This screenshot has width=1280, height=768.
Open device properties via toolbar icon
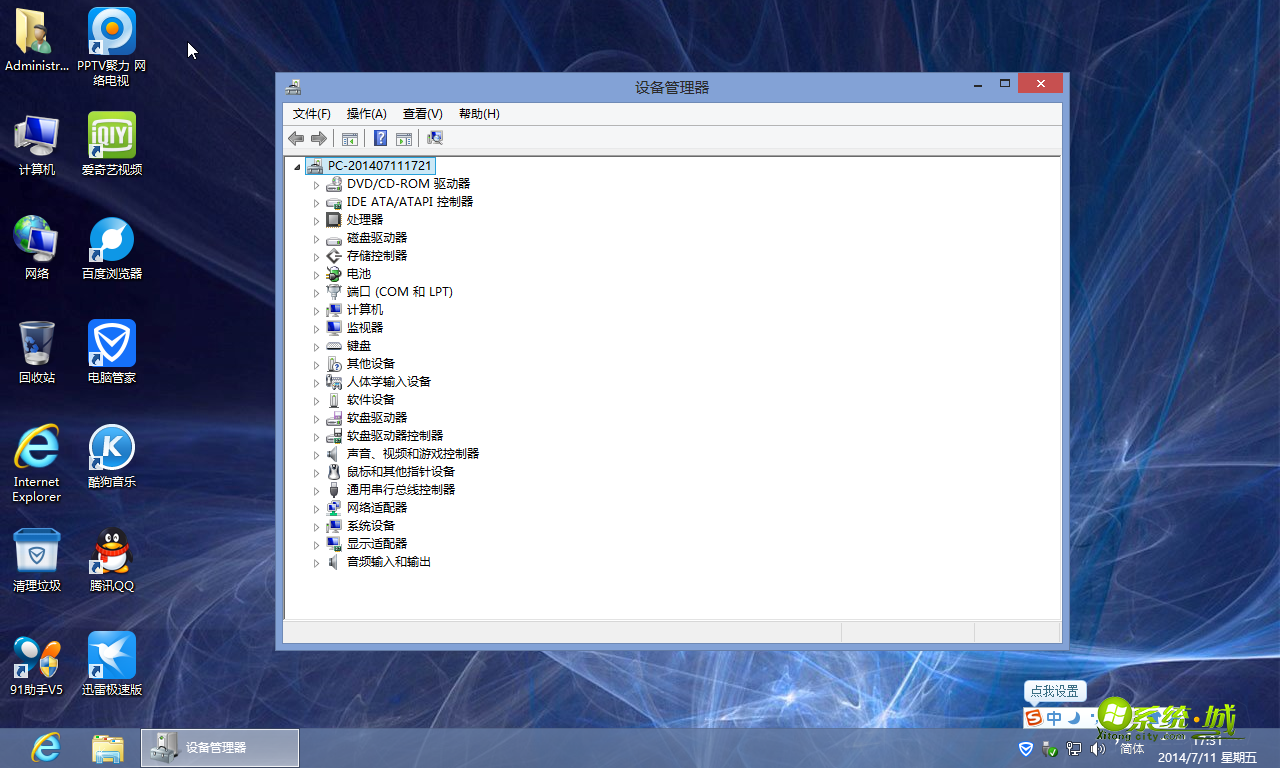(404, 137)
